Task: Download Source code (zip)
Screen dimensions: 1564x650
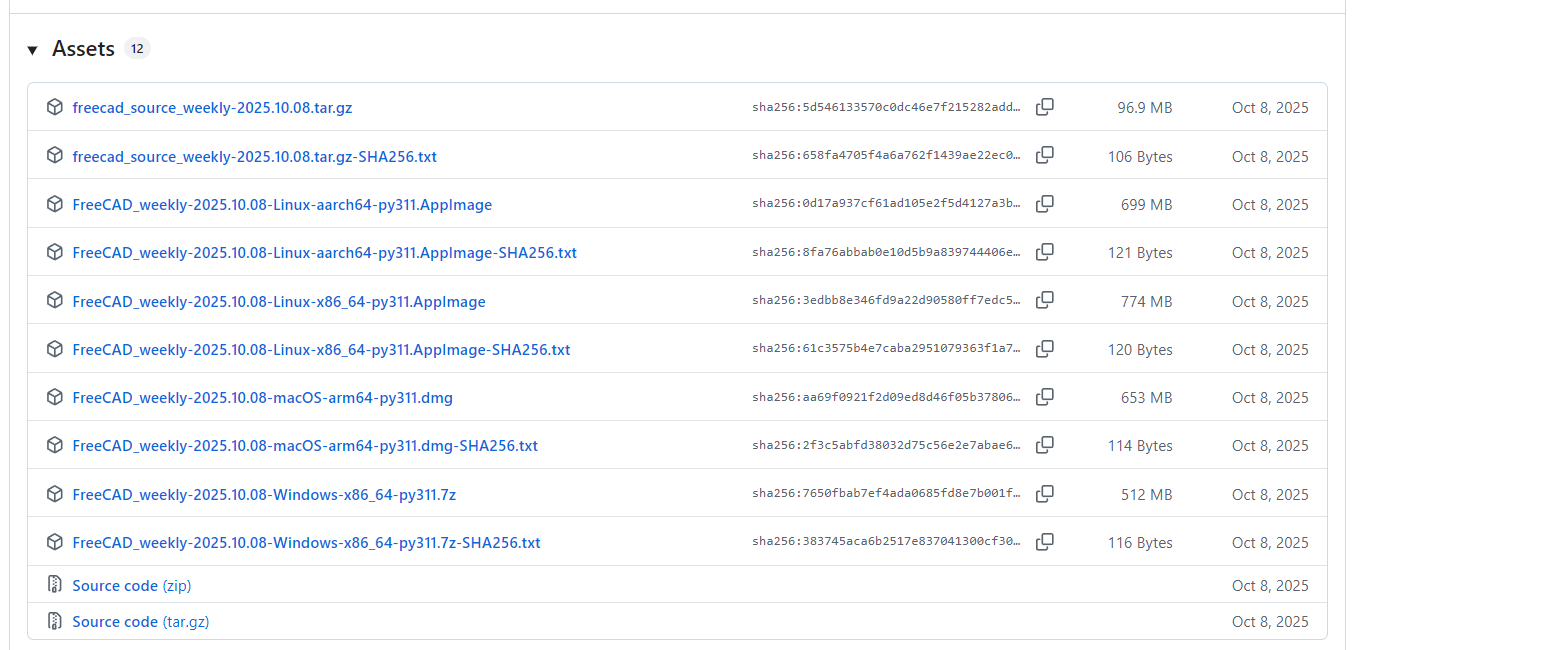Action: coord(132,586)
